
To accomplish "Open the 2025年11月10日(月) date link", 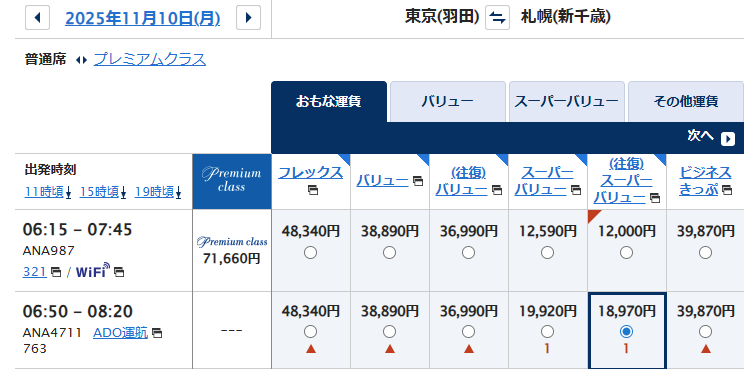I will pos(143,18).
